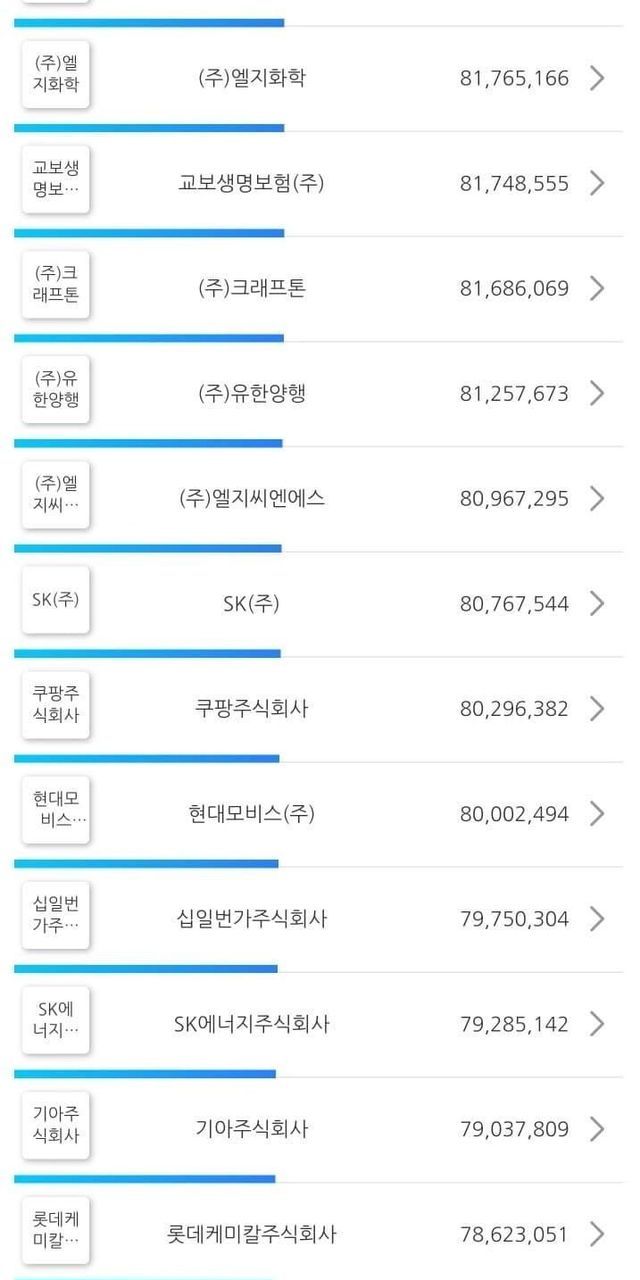This screenshot has height=1280, width=640.
Task: Expand the SK에너지주식회사 row chevron
Action: [597, 1024]
